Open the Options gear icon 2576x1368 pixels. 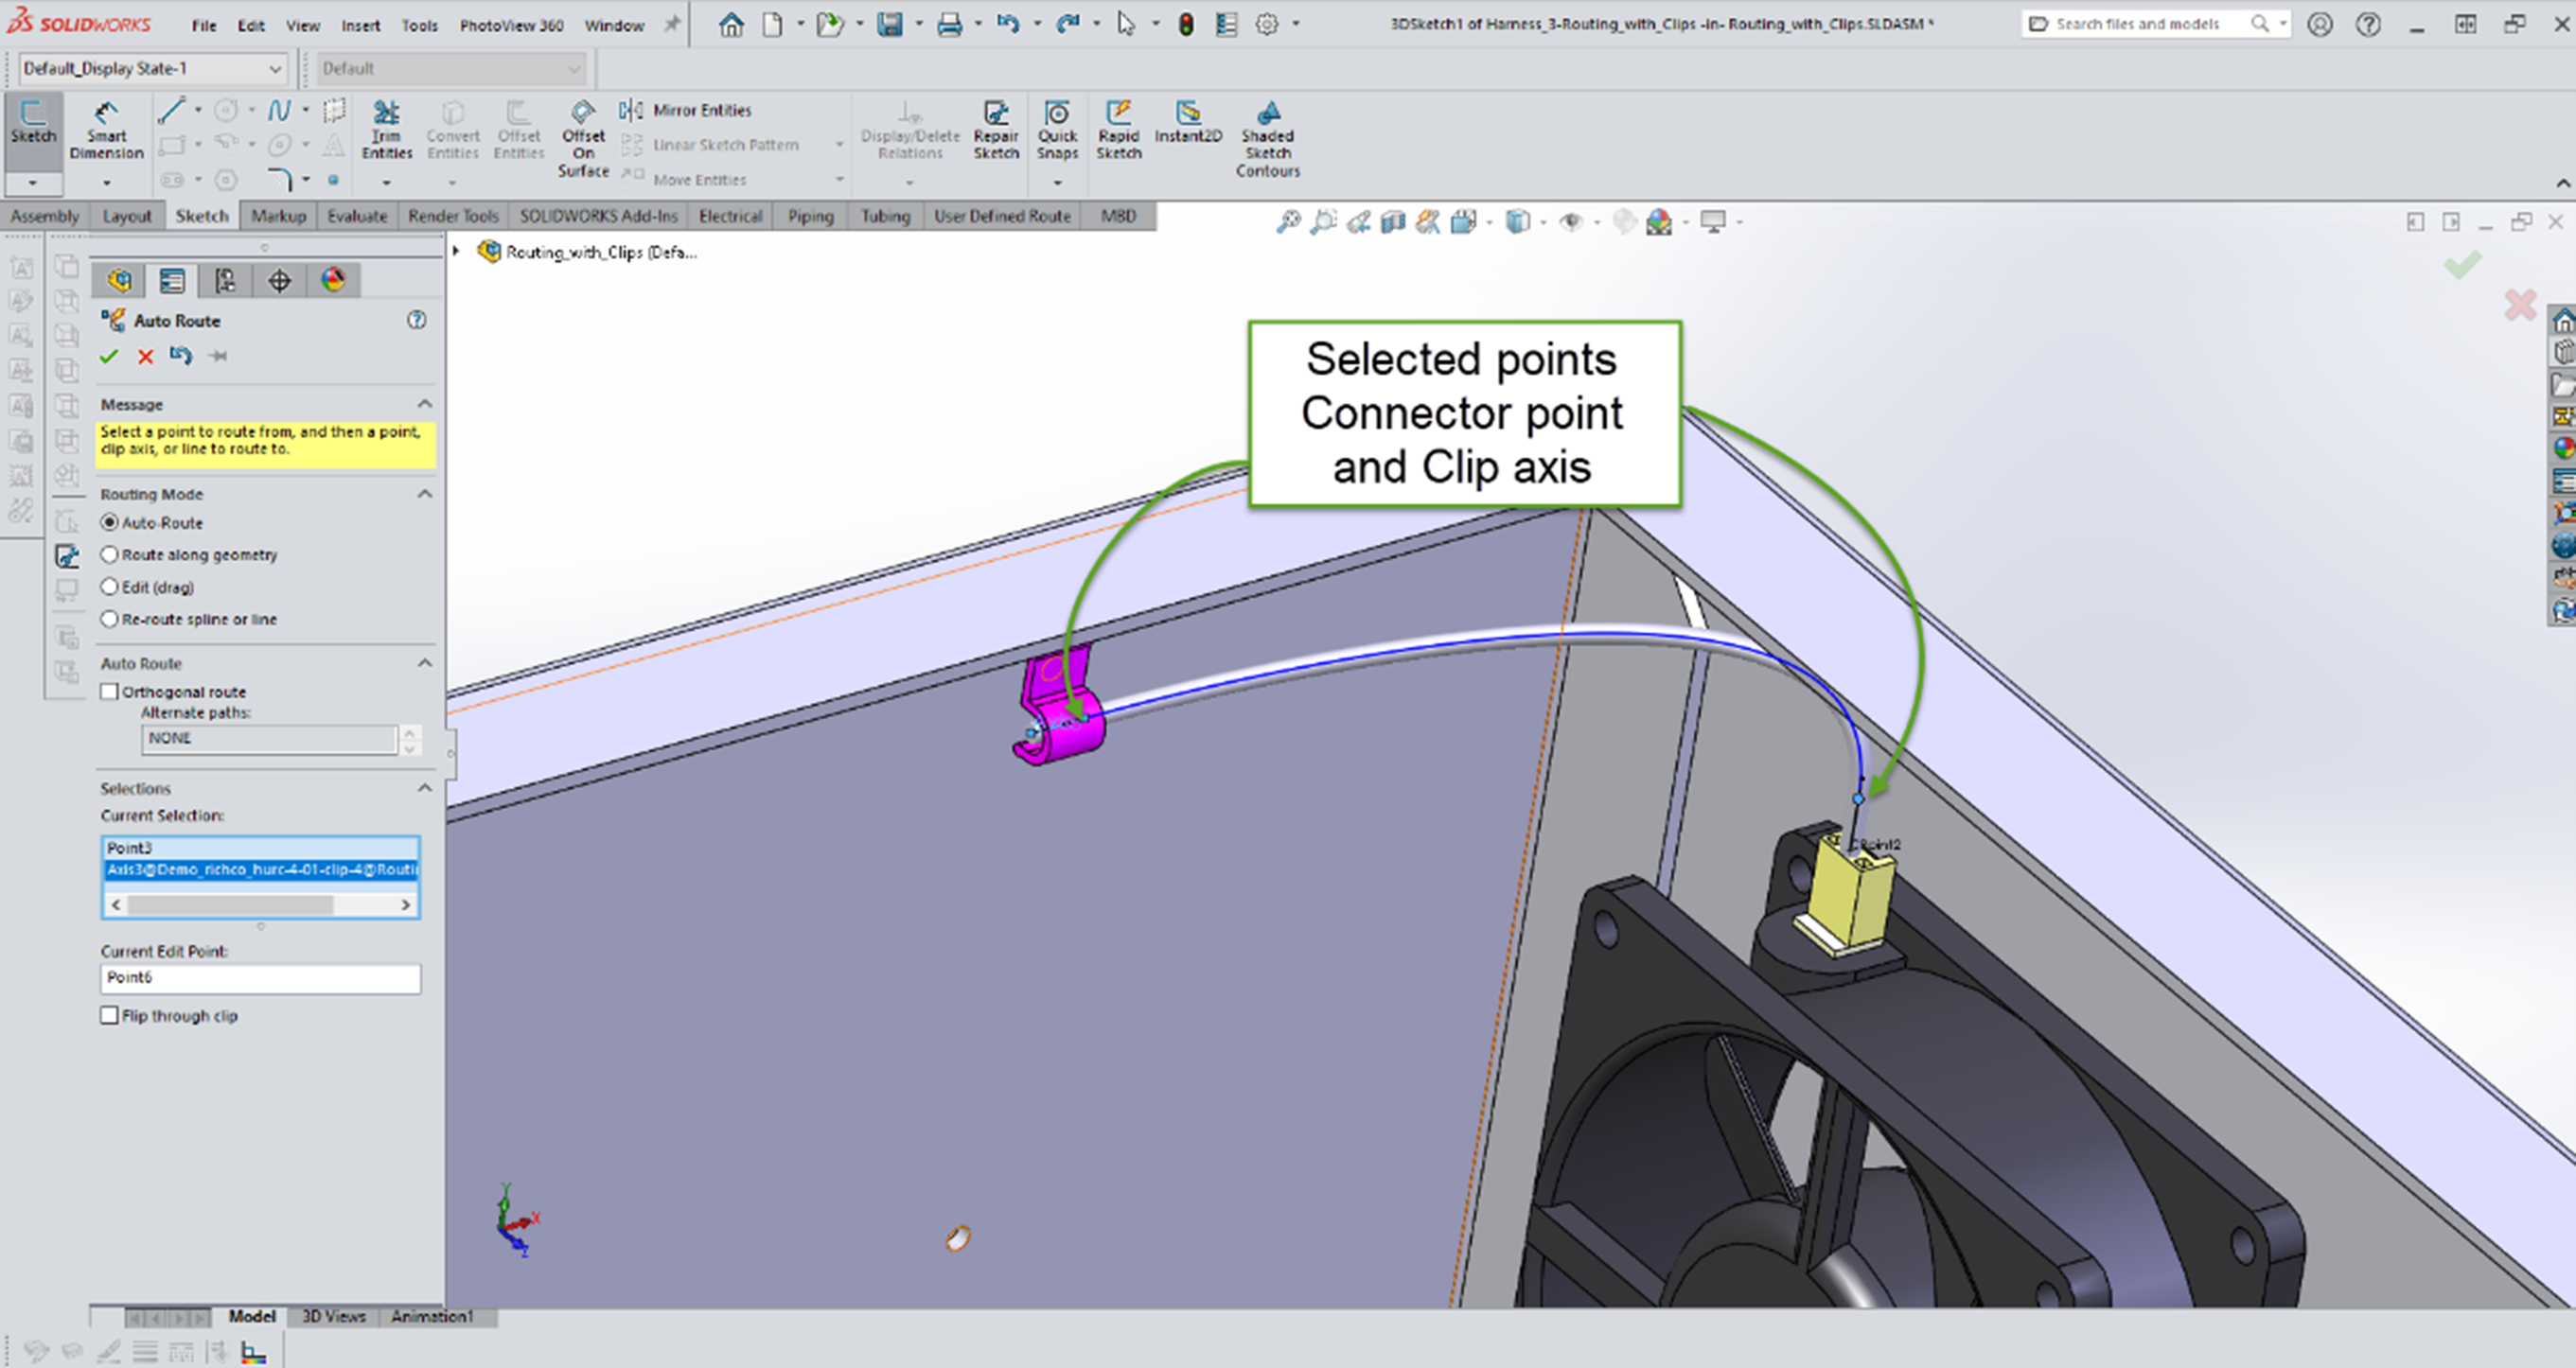1267,24
